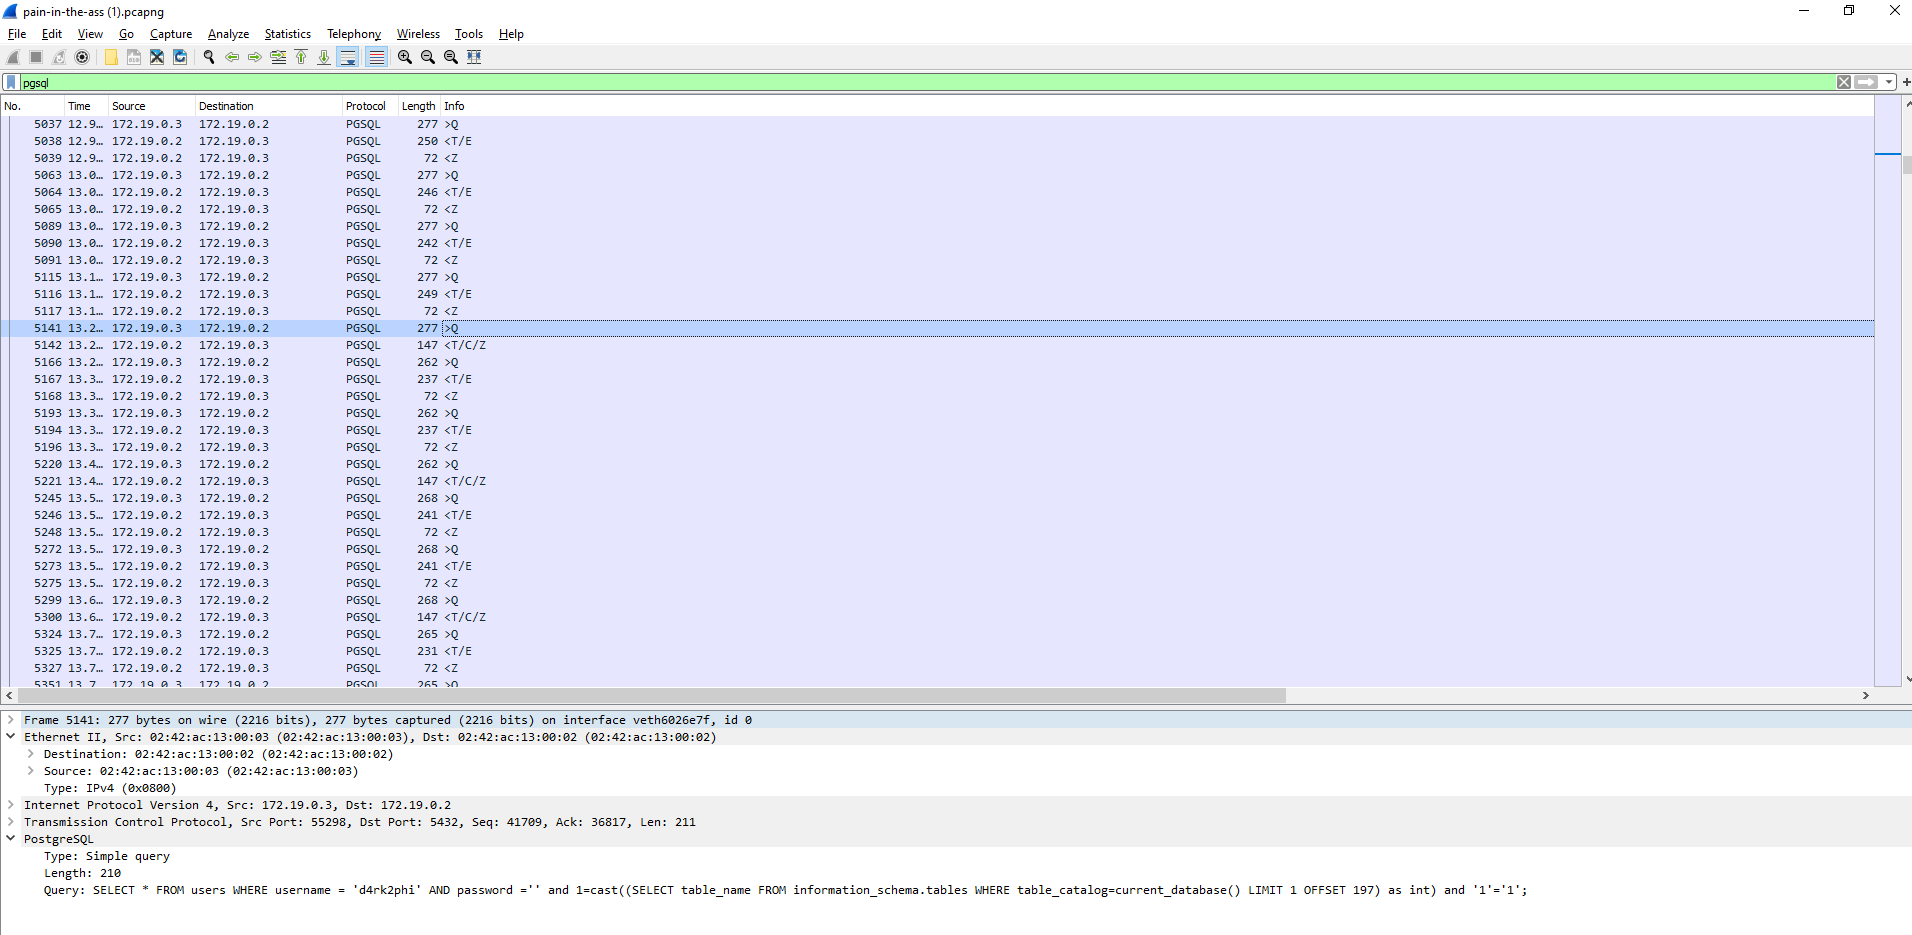Click the Resize columns toolbar icon
Screen dimensions: 1912x935
pos(474,57)
